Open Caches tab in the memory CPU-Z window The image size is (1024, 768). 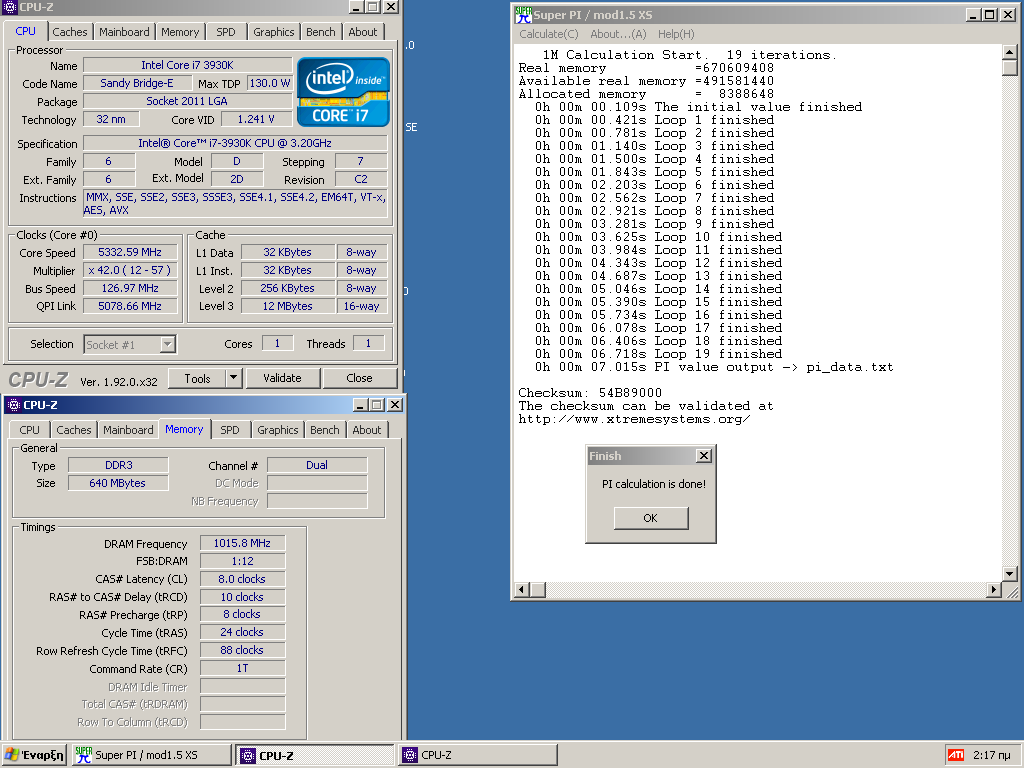(74, 430)
